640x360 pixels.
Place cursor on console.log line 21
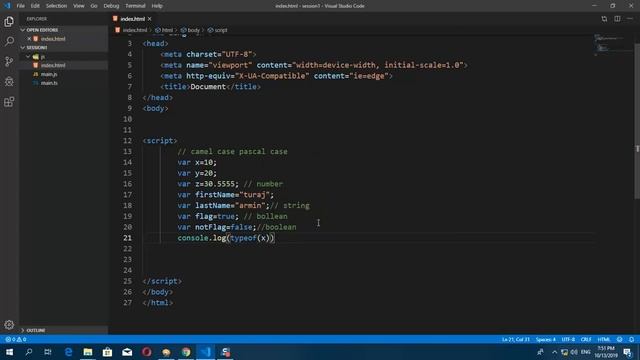(x=226, y=238)
